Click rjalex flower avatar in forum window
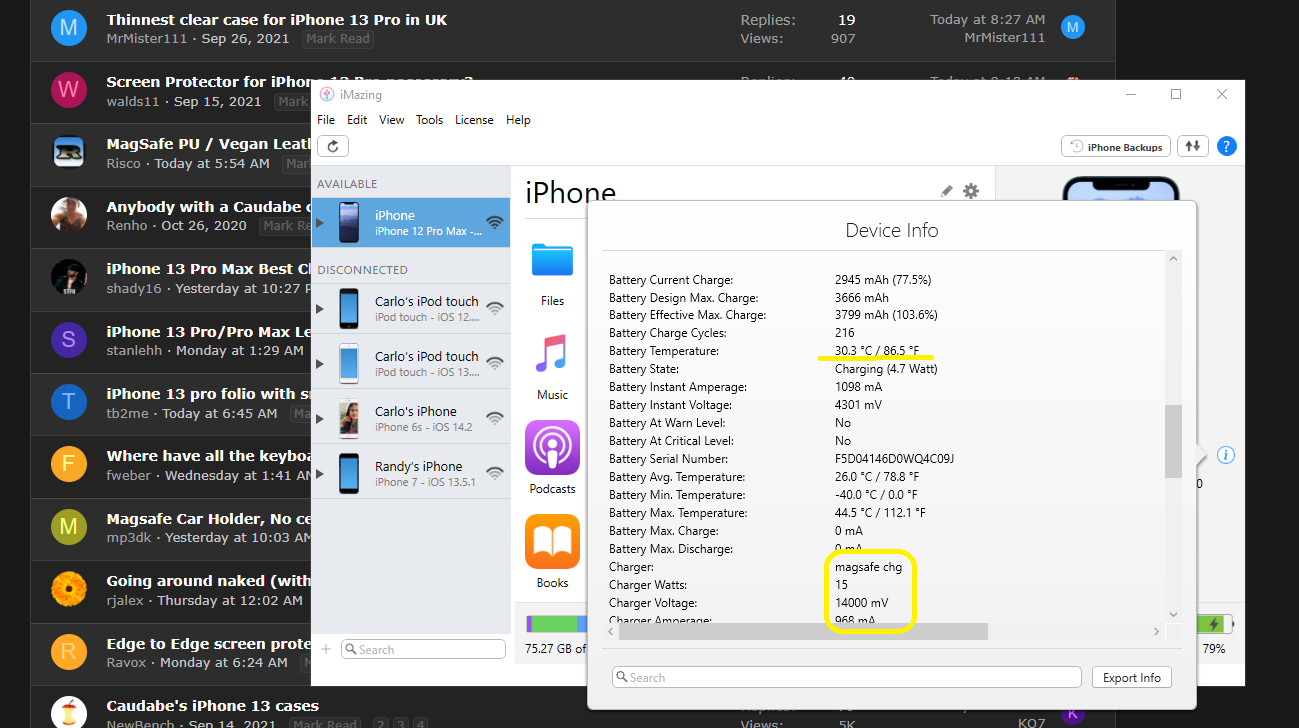Viewport: 1299px width, 728px height. tap(68, 590)
